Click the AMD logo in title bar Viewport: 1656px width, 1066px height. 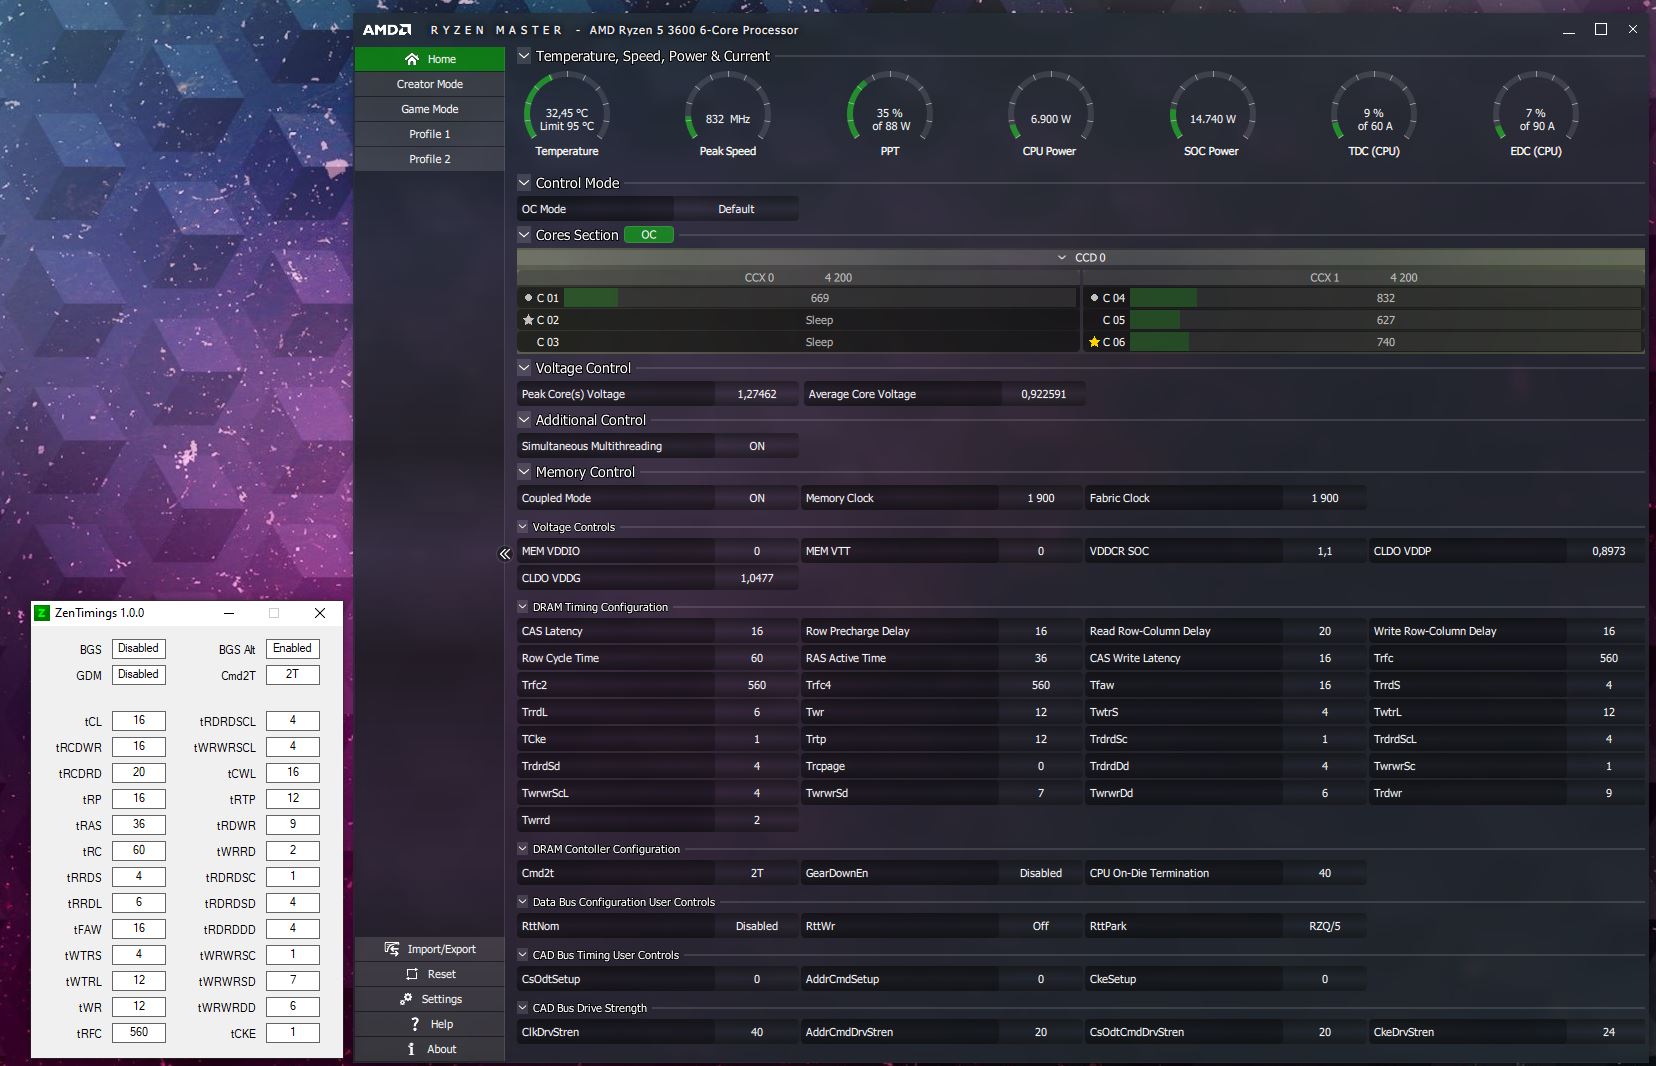[387, 30]
